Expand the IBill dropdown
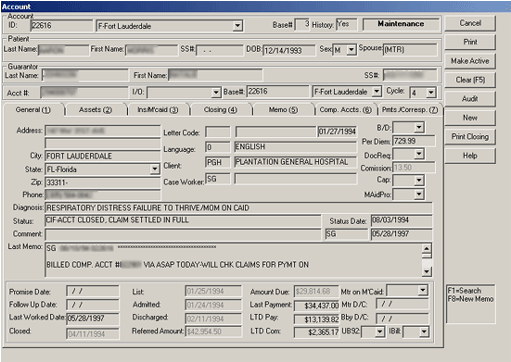Viewport: 511px width, 362px height. coord(424,332)
